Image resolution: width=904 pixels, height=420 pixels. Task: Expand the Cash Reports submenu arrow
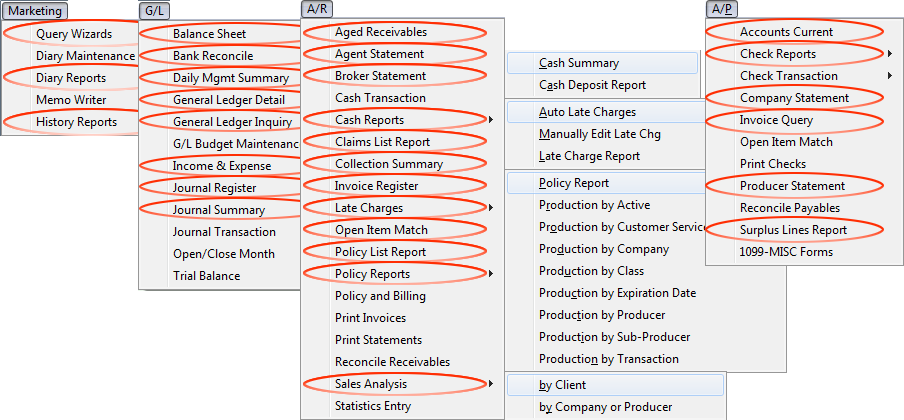point(491,120)
